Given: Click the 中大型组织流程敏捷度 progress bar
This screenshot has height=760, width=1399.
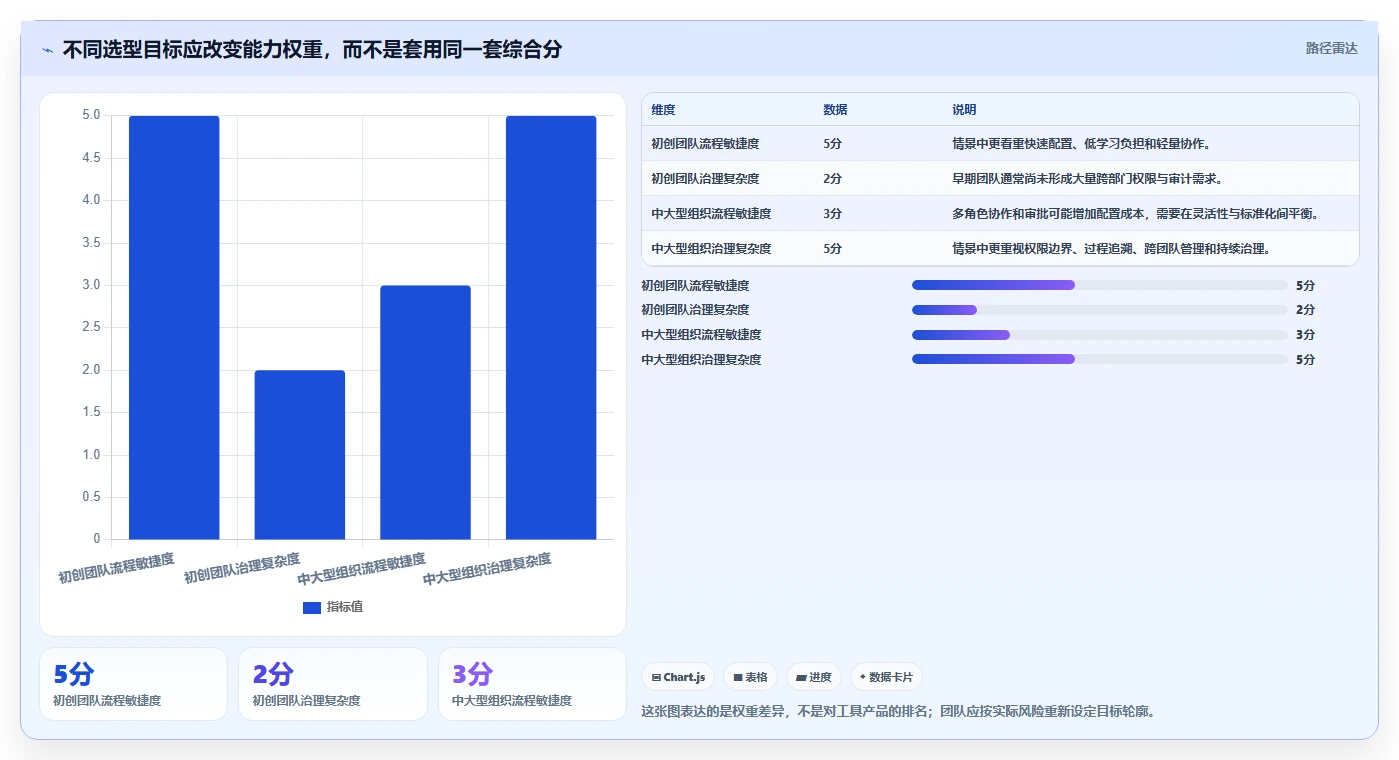Looking at the screenshot, I should click(x=1100, y=335).
